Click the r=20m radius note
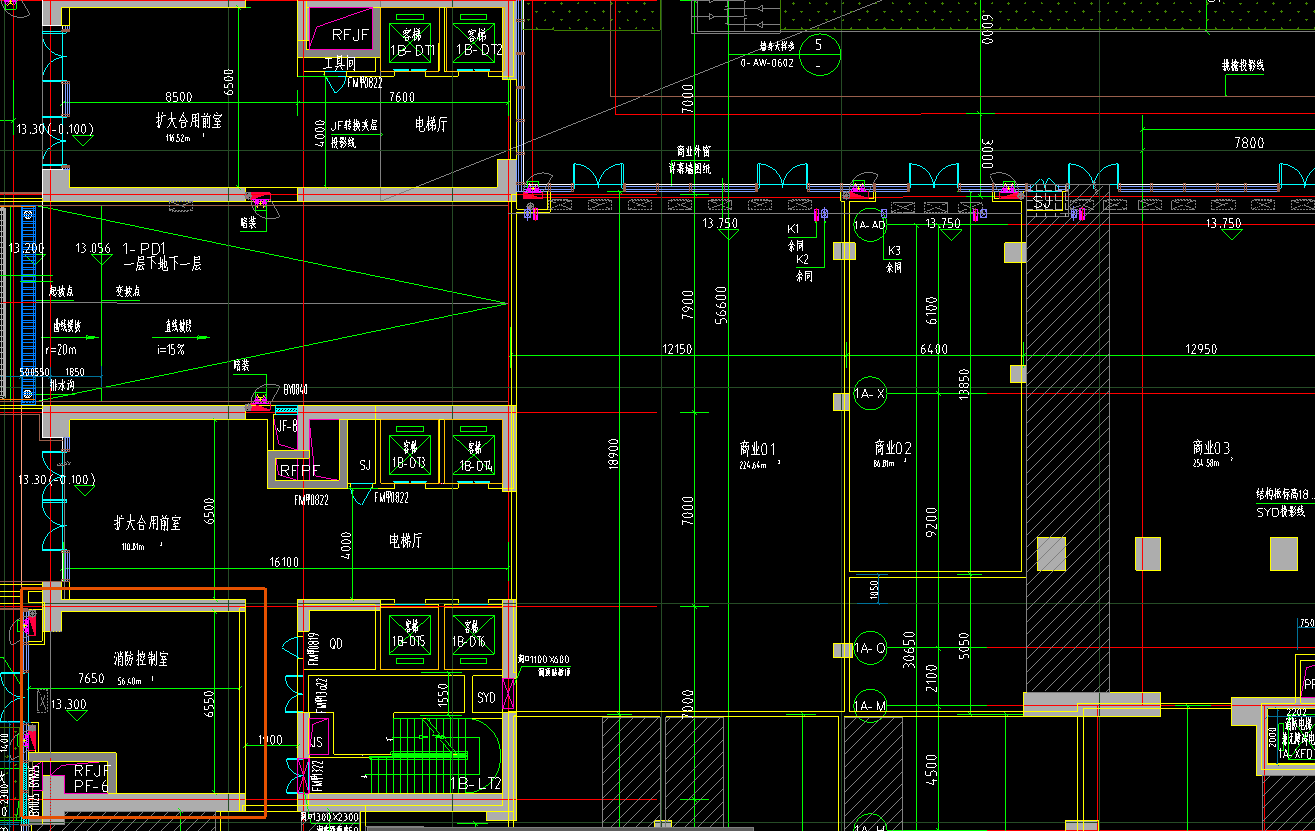Image resolution: width=1315 pixels, height=831 pixels. [62, 350]
